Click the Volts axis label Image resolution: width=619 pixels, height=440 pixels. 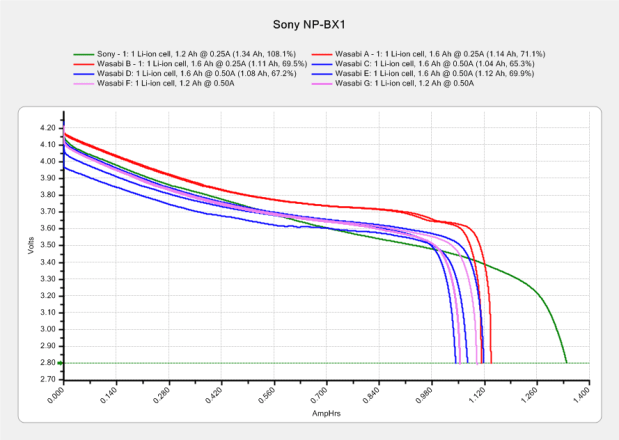pyautogui.click(x=31, y=245)
